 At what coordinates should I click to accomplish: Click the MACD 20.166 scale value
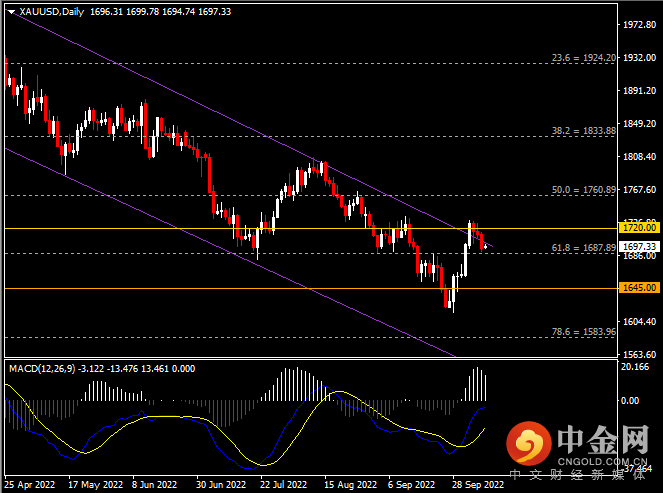click(x=635, y=367)
